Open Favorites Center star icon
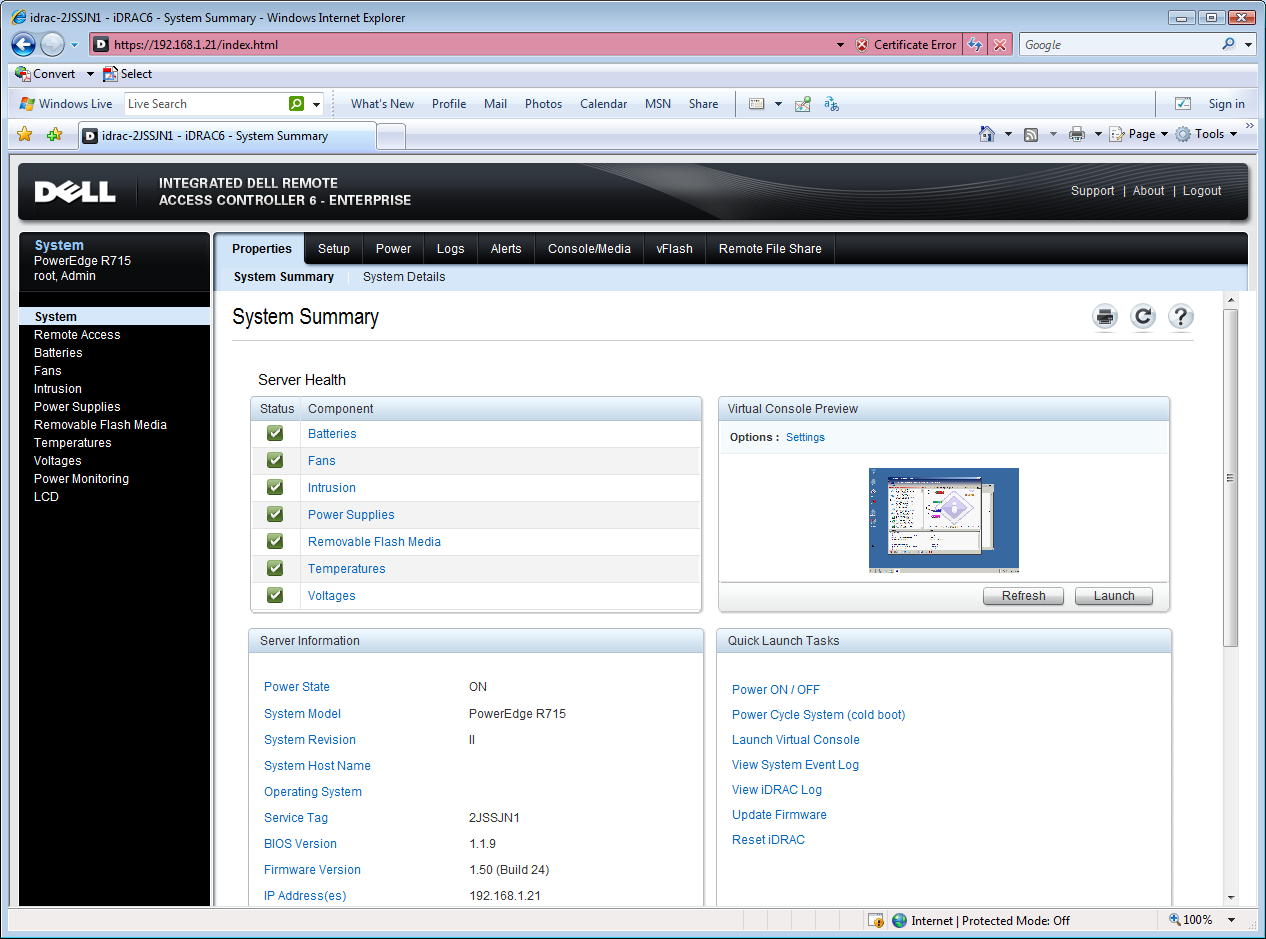 25,135
